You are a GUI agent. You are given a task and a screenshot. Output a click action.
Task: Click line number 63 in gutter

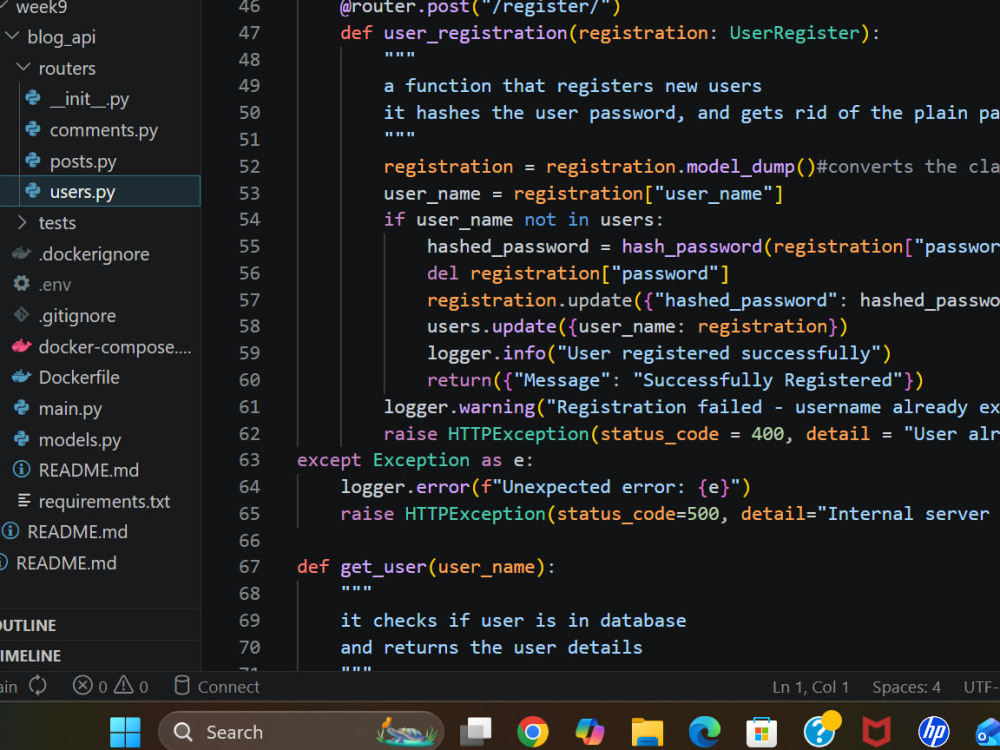[249, 460]
